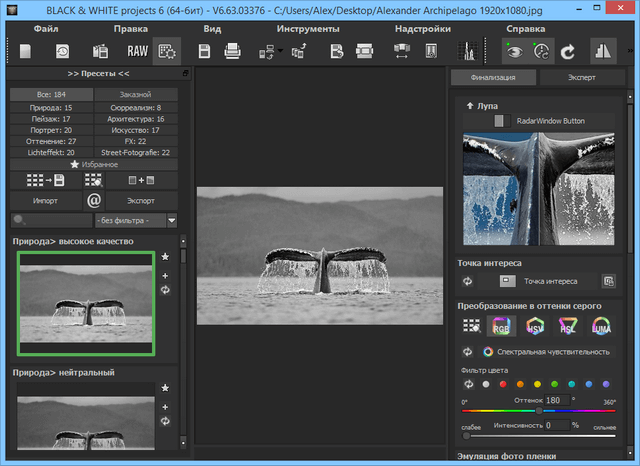Toggle the eye preview icon in toolbar
Viewport: 640px width, 466px height.
pos(515,50)
